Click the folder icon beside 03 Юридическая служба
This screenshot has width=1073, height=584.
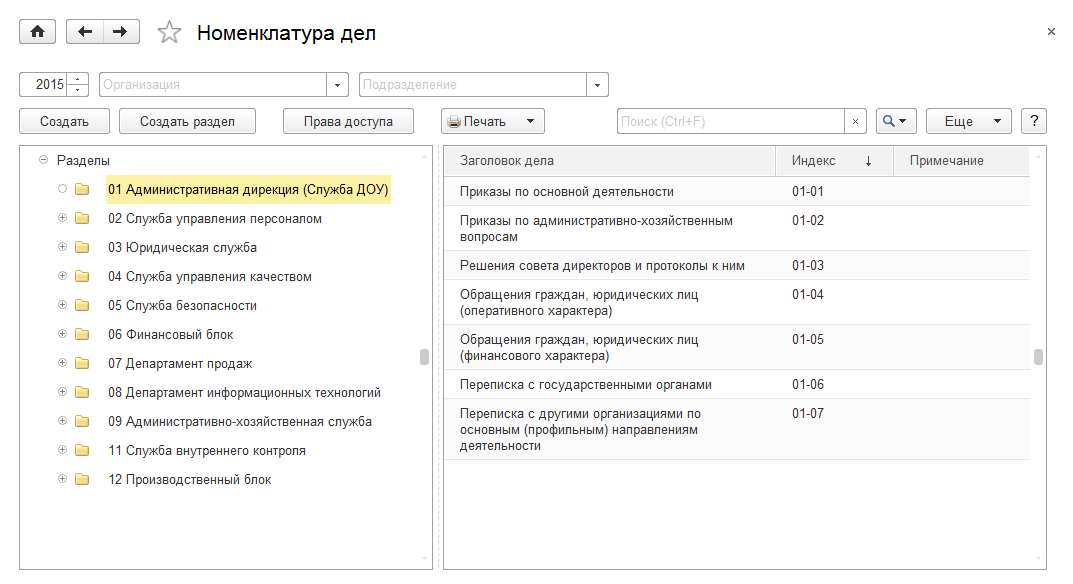(81, 246)
